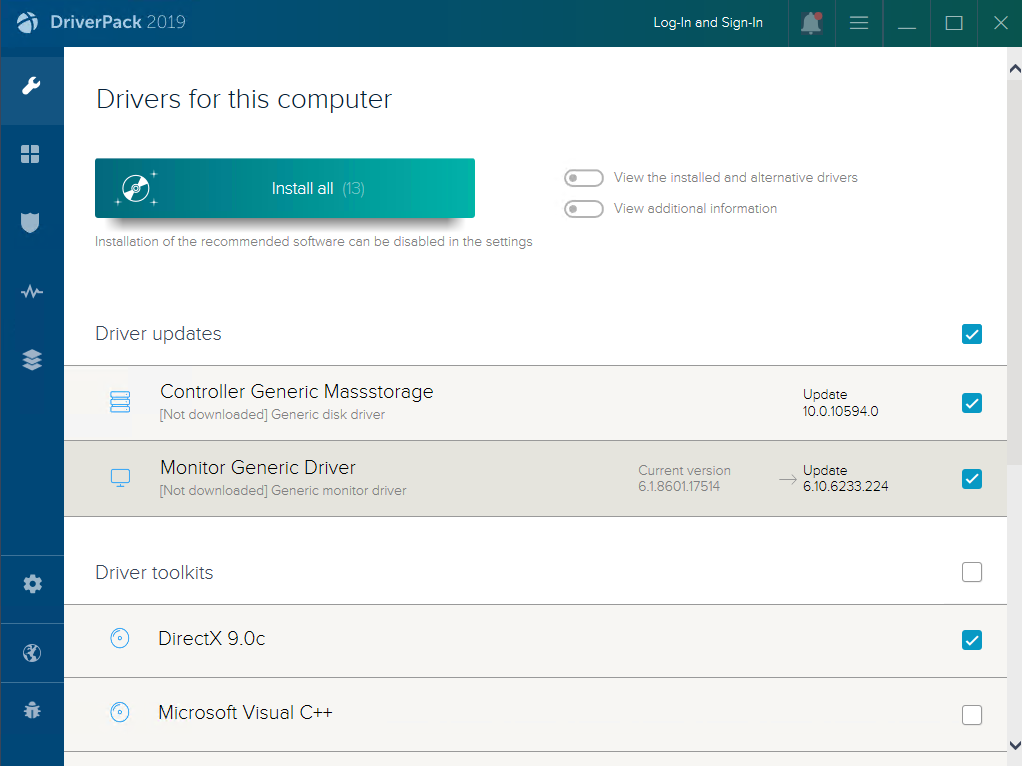The width and height of the screenshot is (1022, 766).
Task: Open notifications bell icon
Action: click(x=811, y=23)
